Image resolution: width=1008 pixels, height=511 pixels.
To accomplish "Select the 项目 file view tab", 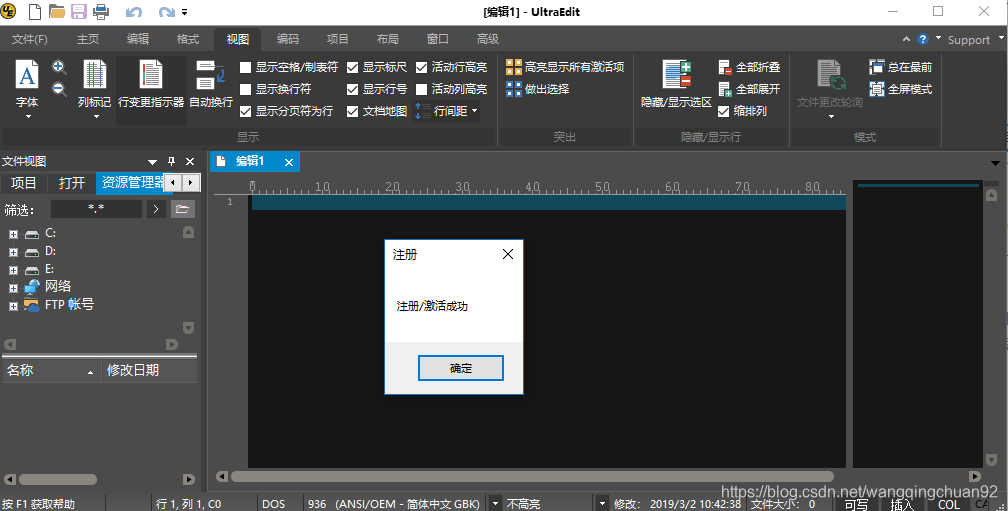I will pos(24,183).
